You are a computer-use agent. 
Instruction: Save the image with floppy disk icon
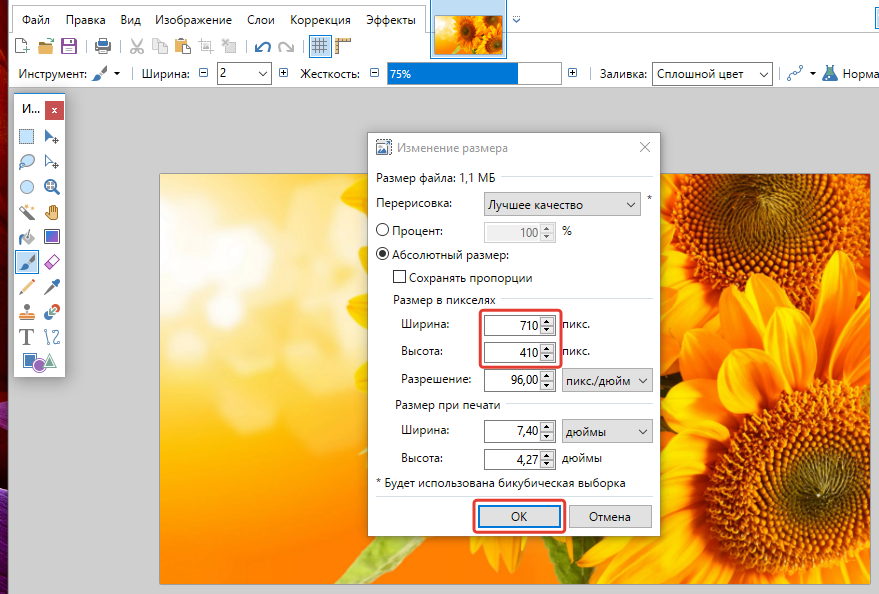point(69,46)
